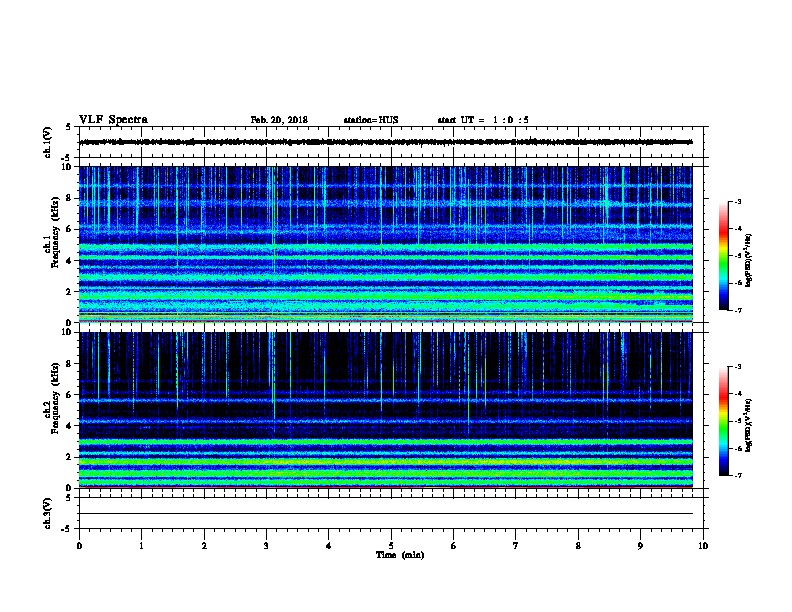The height and width of the screenshot is (612, 792).
Task: Click the "-7" tick on the ch.2 colorbar
Action: coord(738,475)
